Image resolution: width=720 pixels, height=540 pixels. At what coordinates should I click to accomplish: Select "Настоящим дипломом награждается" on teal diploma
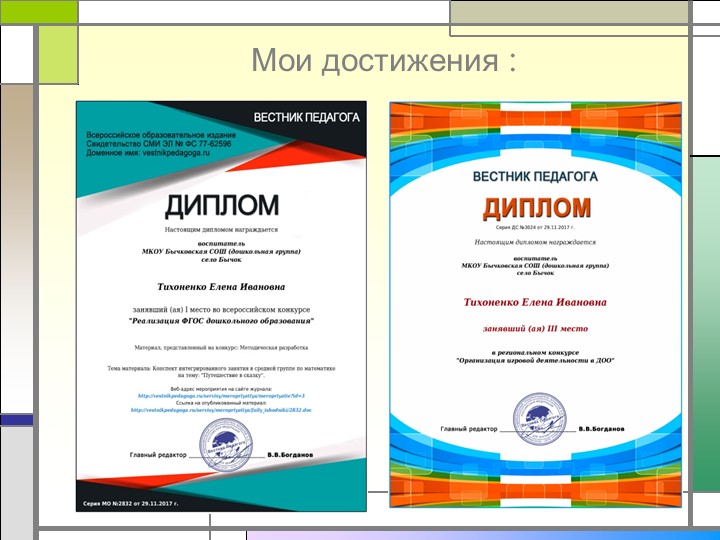point(221,230)
